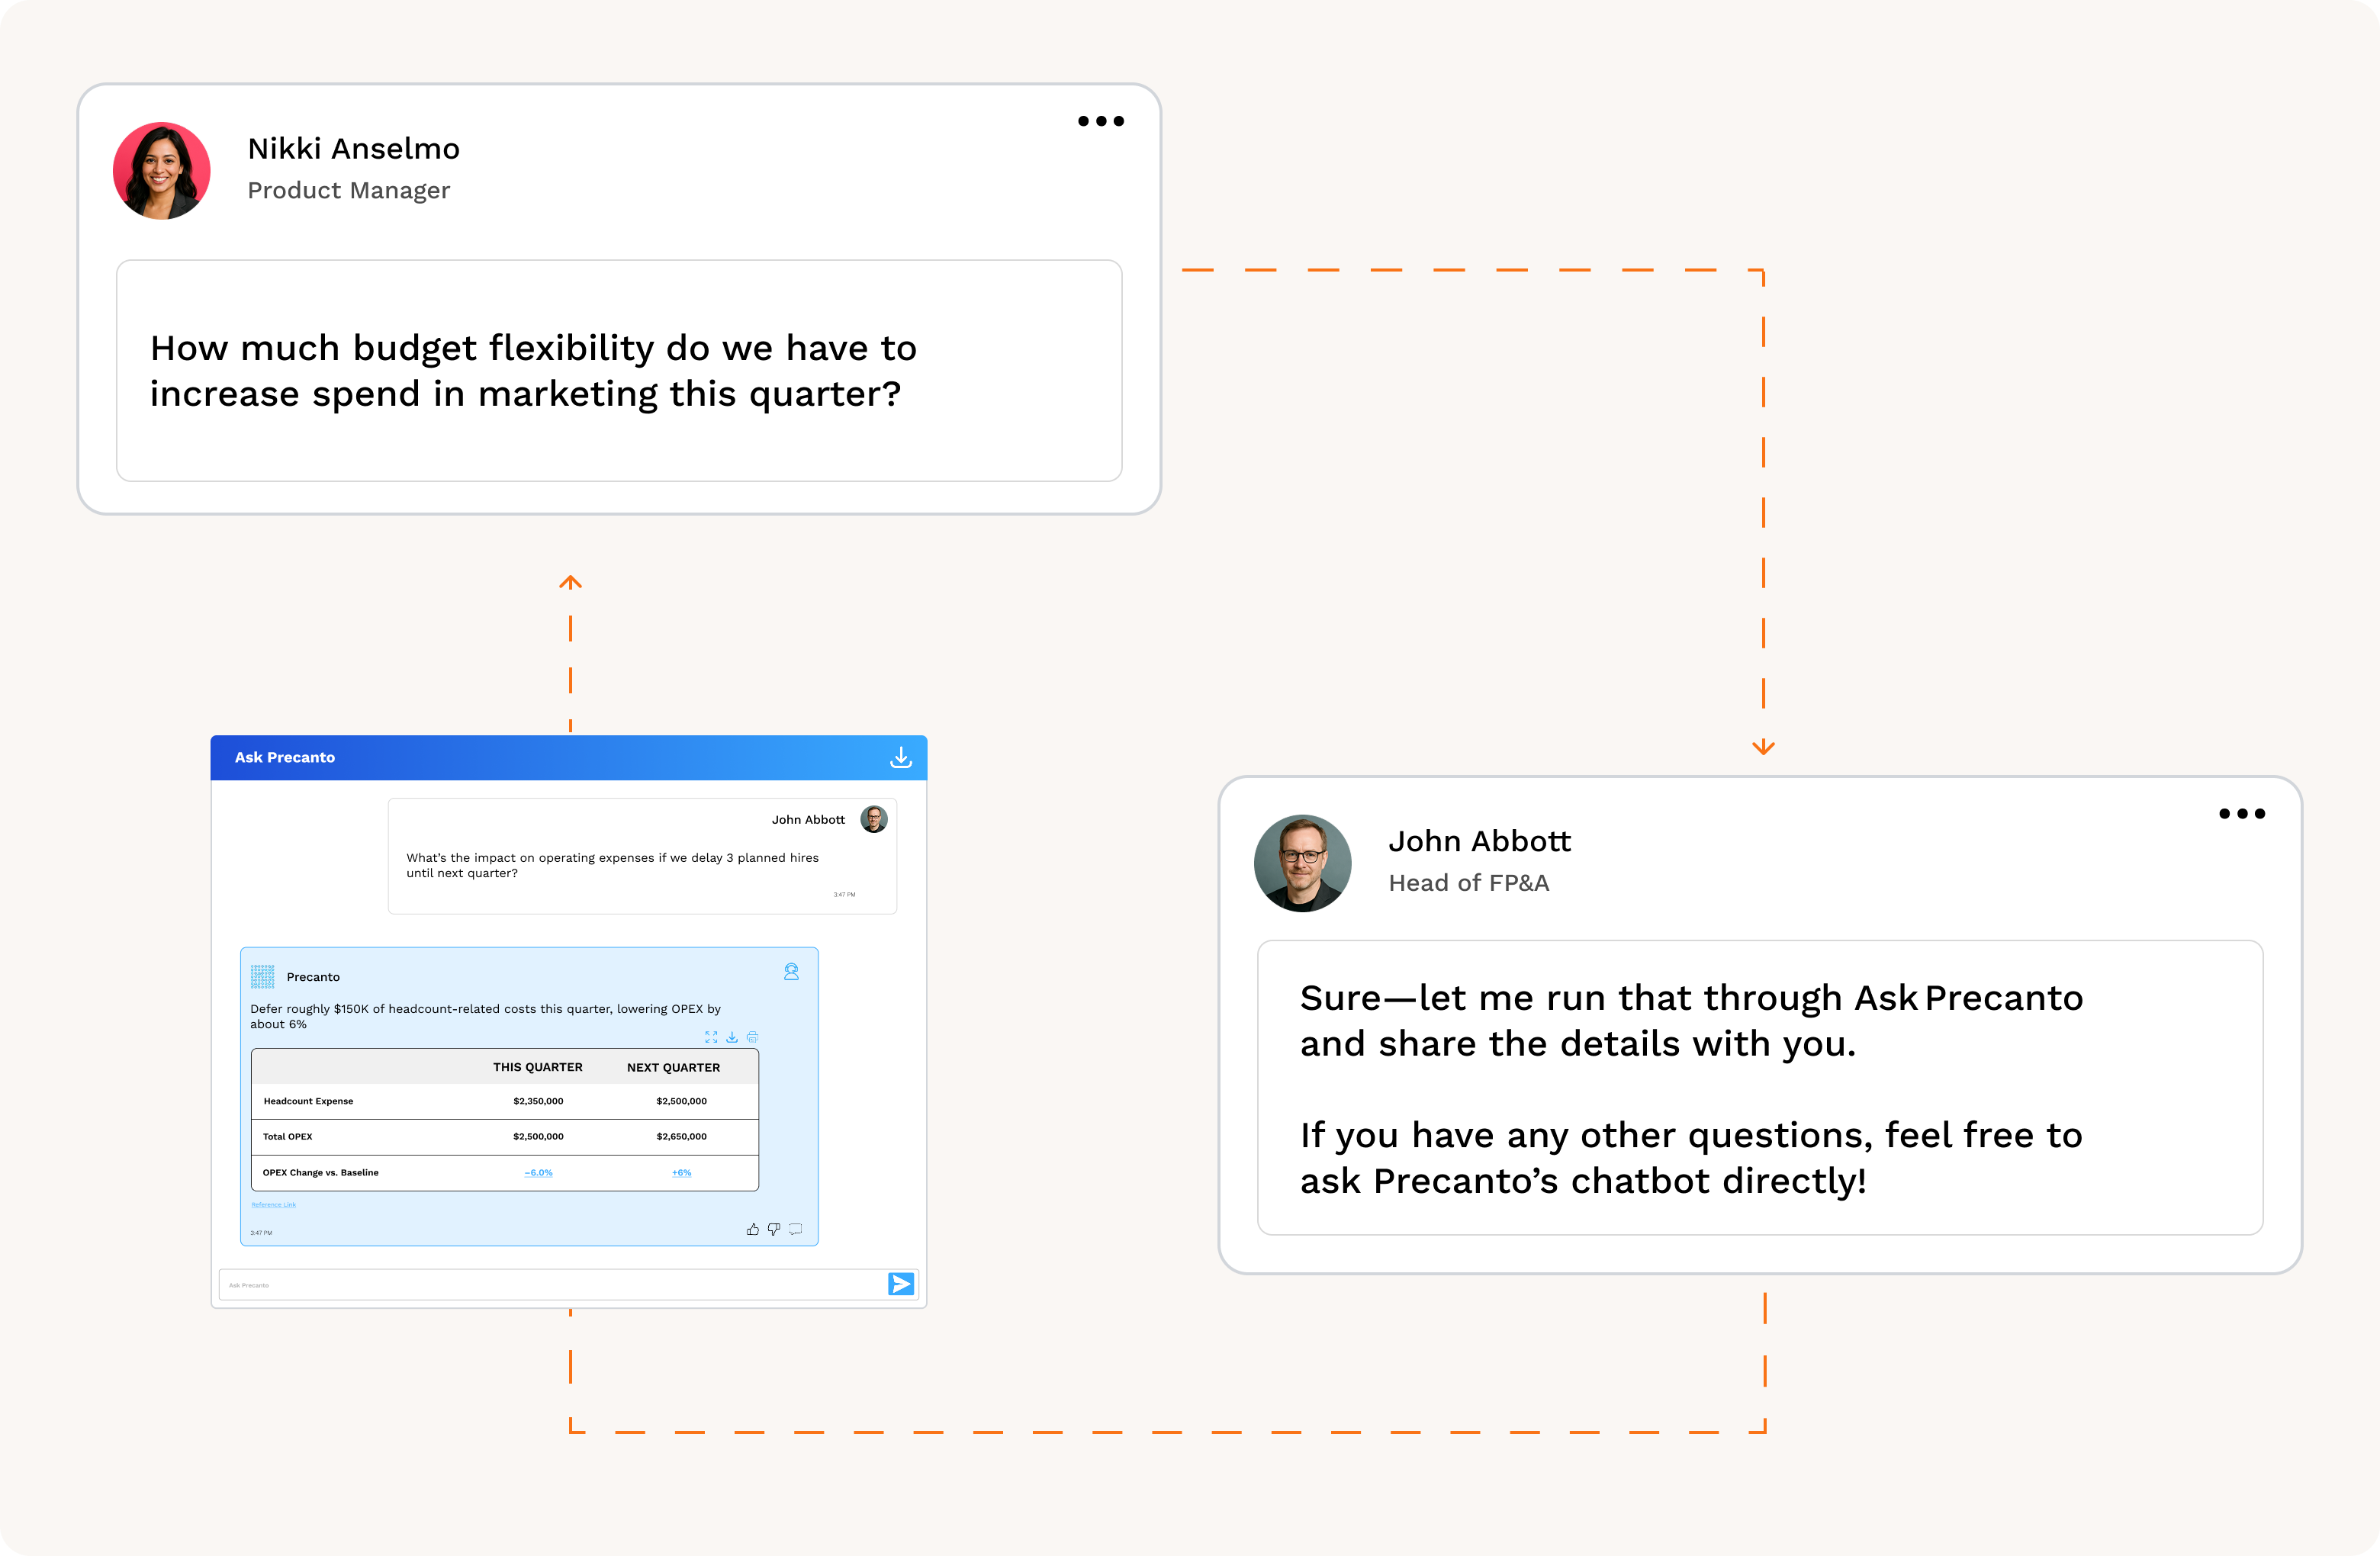The height and width of the screenshot is (1556, 2380).
Task: Open the +6% next quarter link
Action: [681, 1172]
